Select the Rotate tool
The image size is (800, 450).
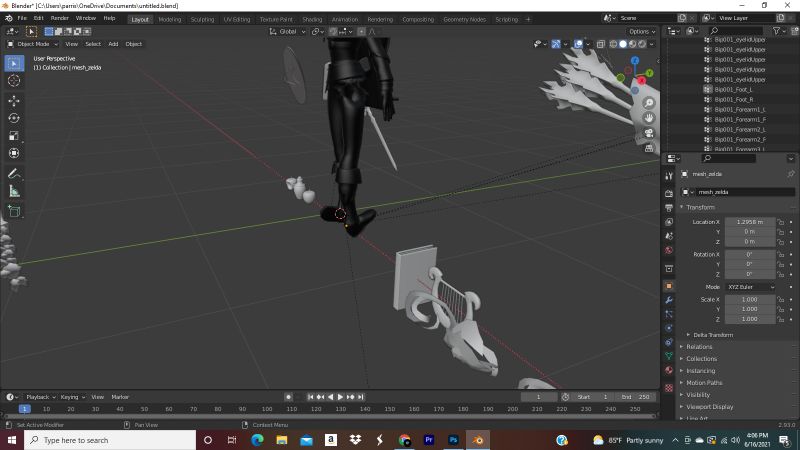click(x=14, y=118)
